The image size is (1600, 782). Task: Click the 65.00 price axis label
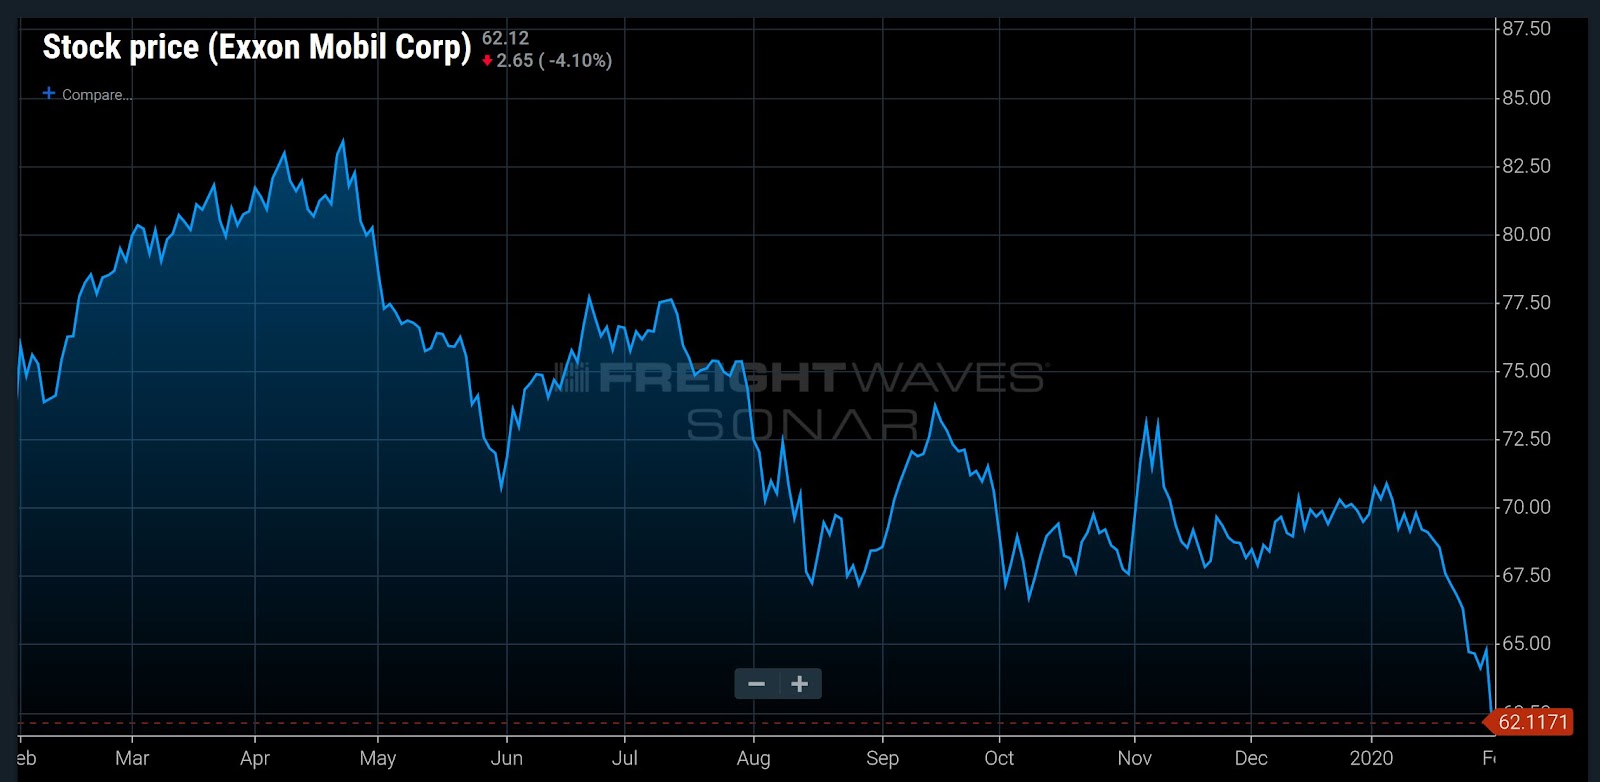(x=1527, y=643)
